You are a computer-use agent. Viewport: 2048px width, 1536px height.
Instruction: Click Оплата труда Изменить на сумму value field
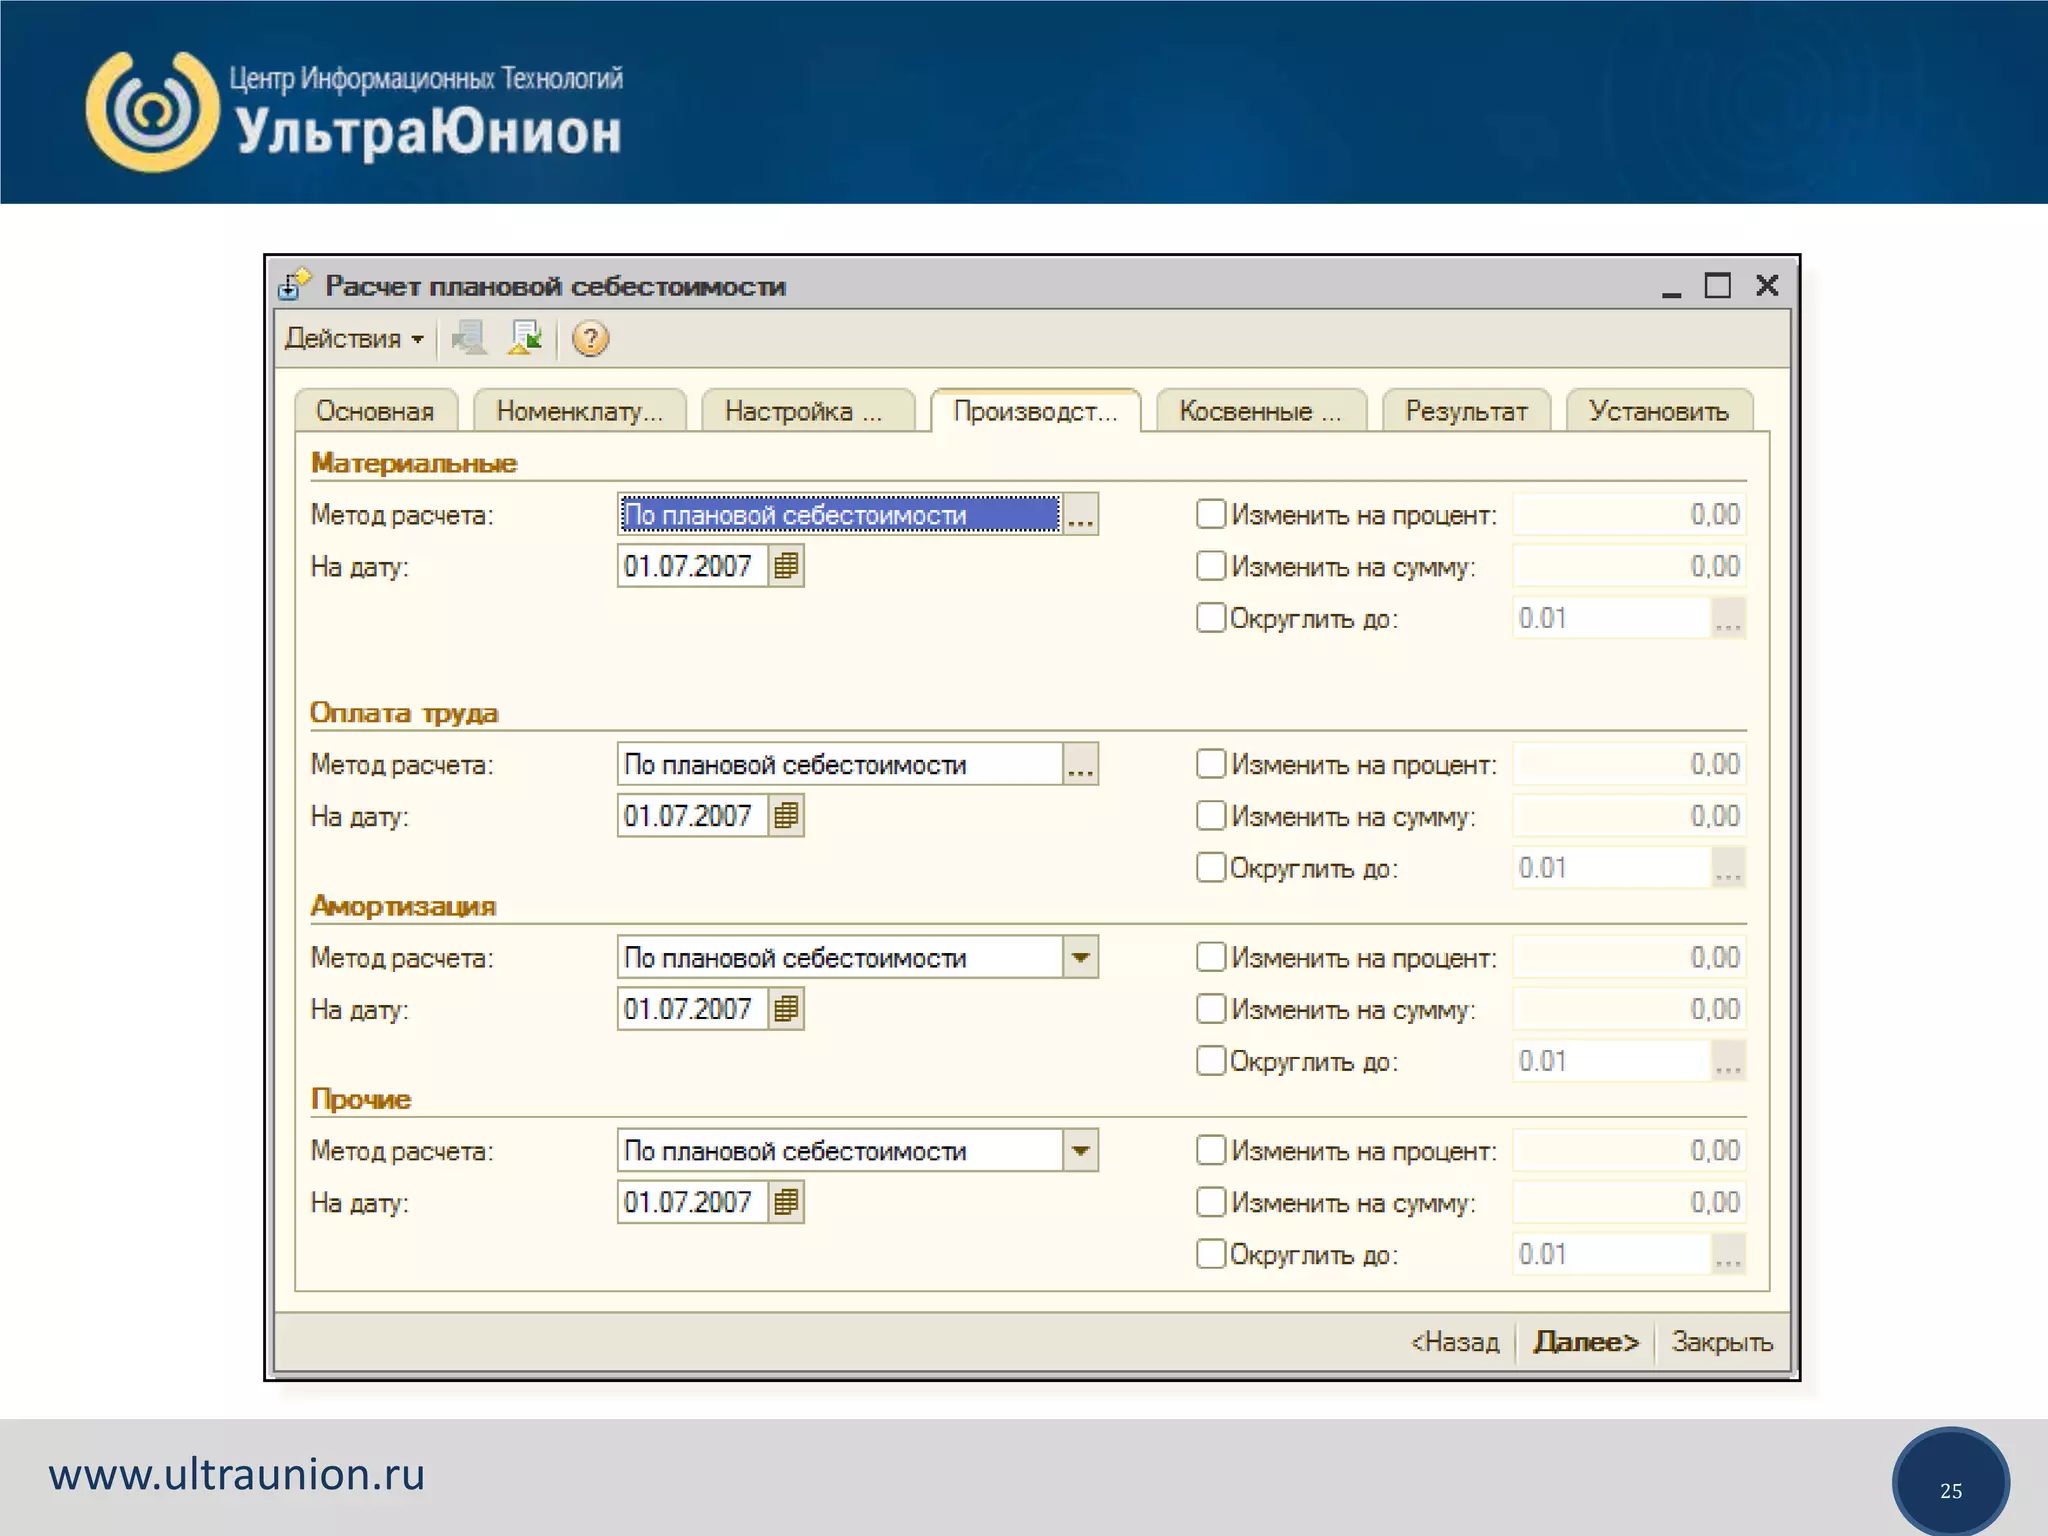point(1629,816)
